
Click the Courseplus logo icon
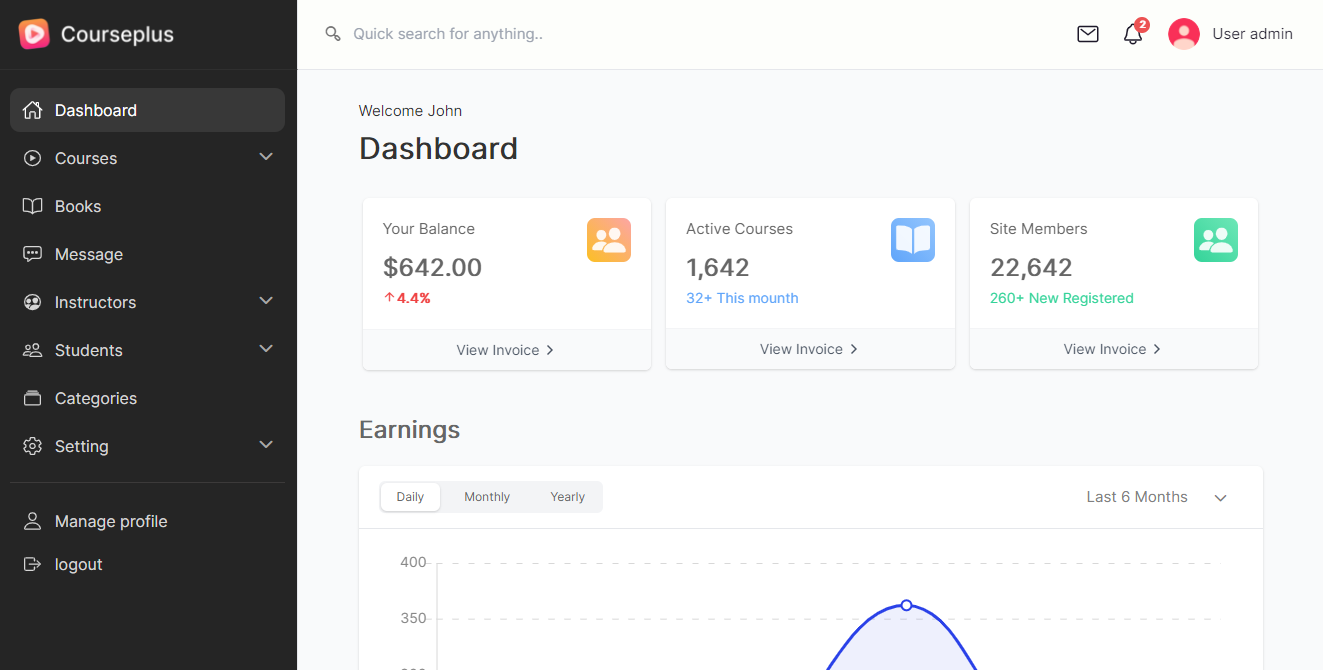[34, 34]
